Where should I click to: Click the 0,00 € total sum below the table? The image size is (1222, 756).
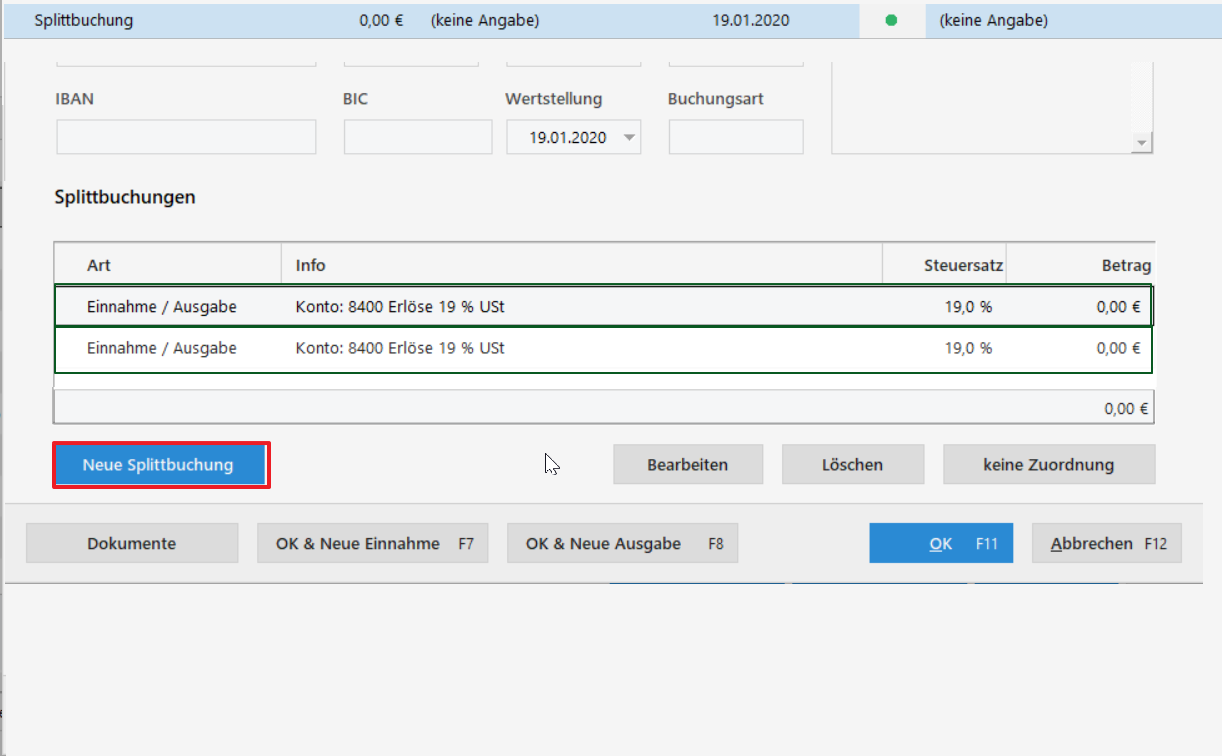coord(1126,408)
